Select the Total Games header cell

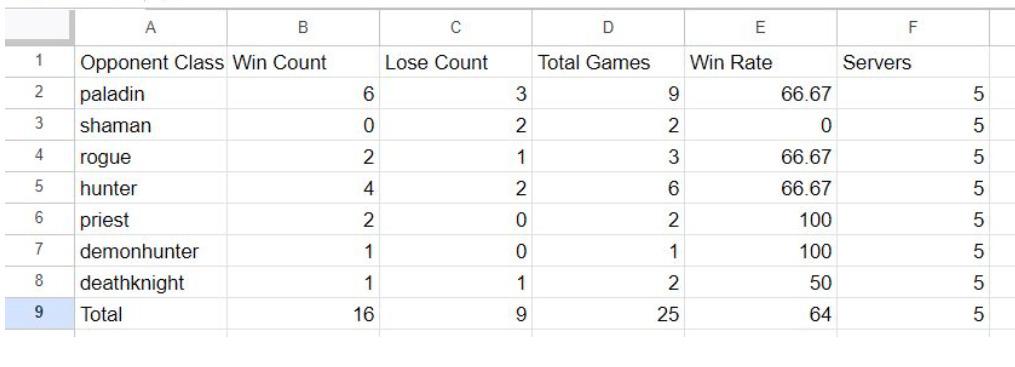[608, 62]
